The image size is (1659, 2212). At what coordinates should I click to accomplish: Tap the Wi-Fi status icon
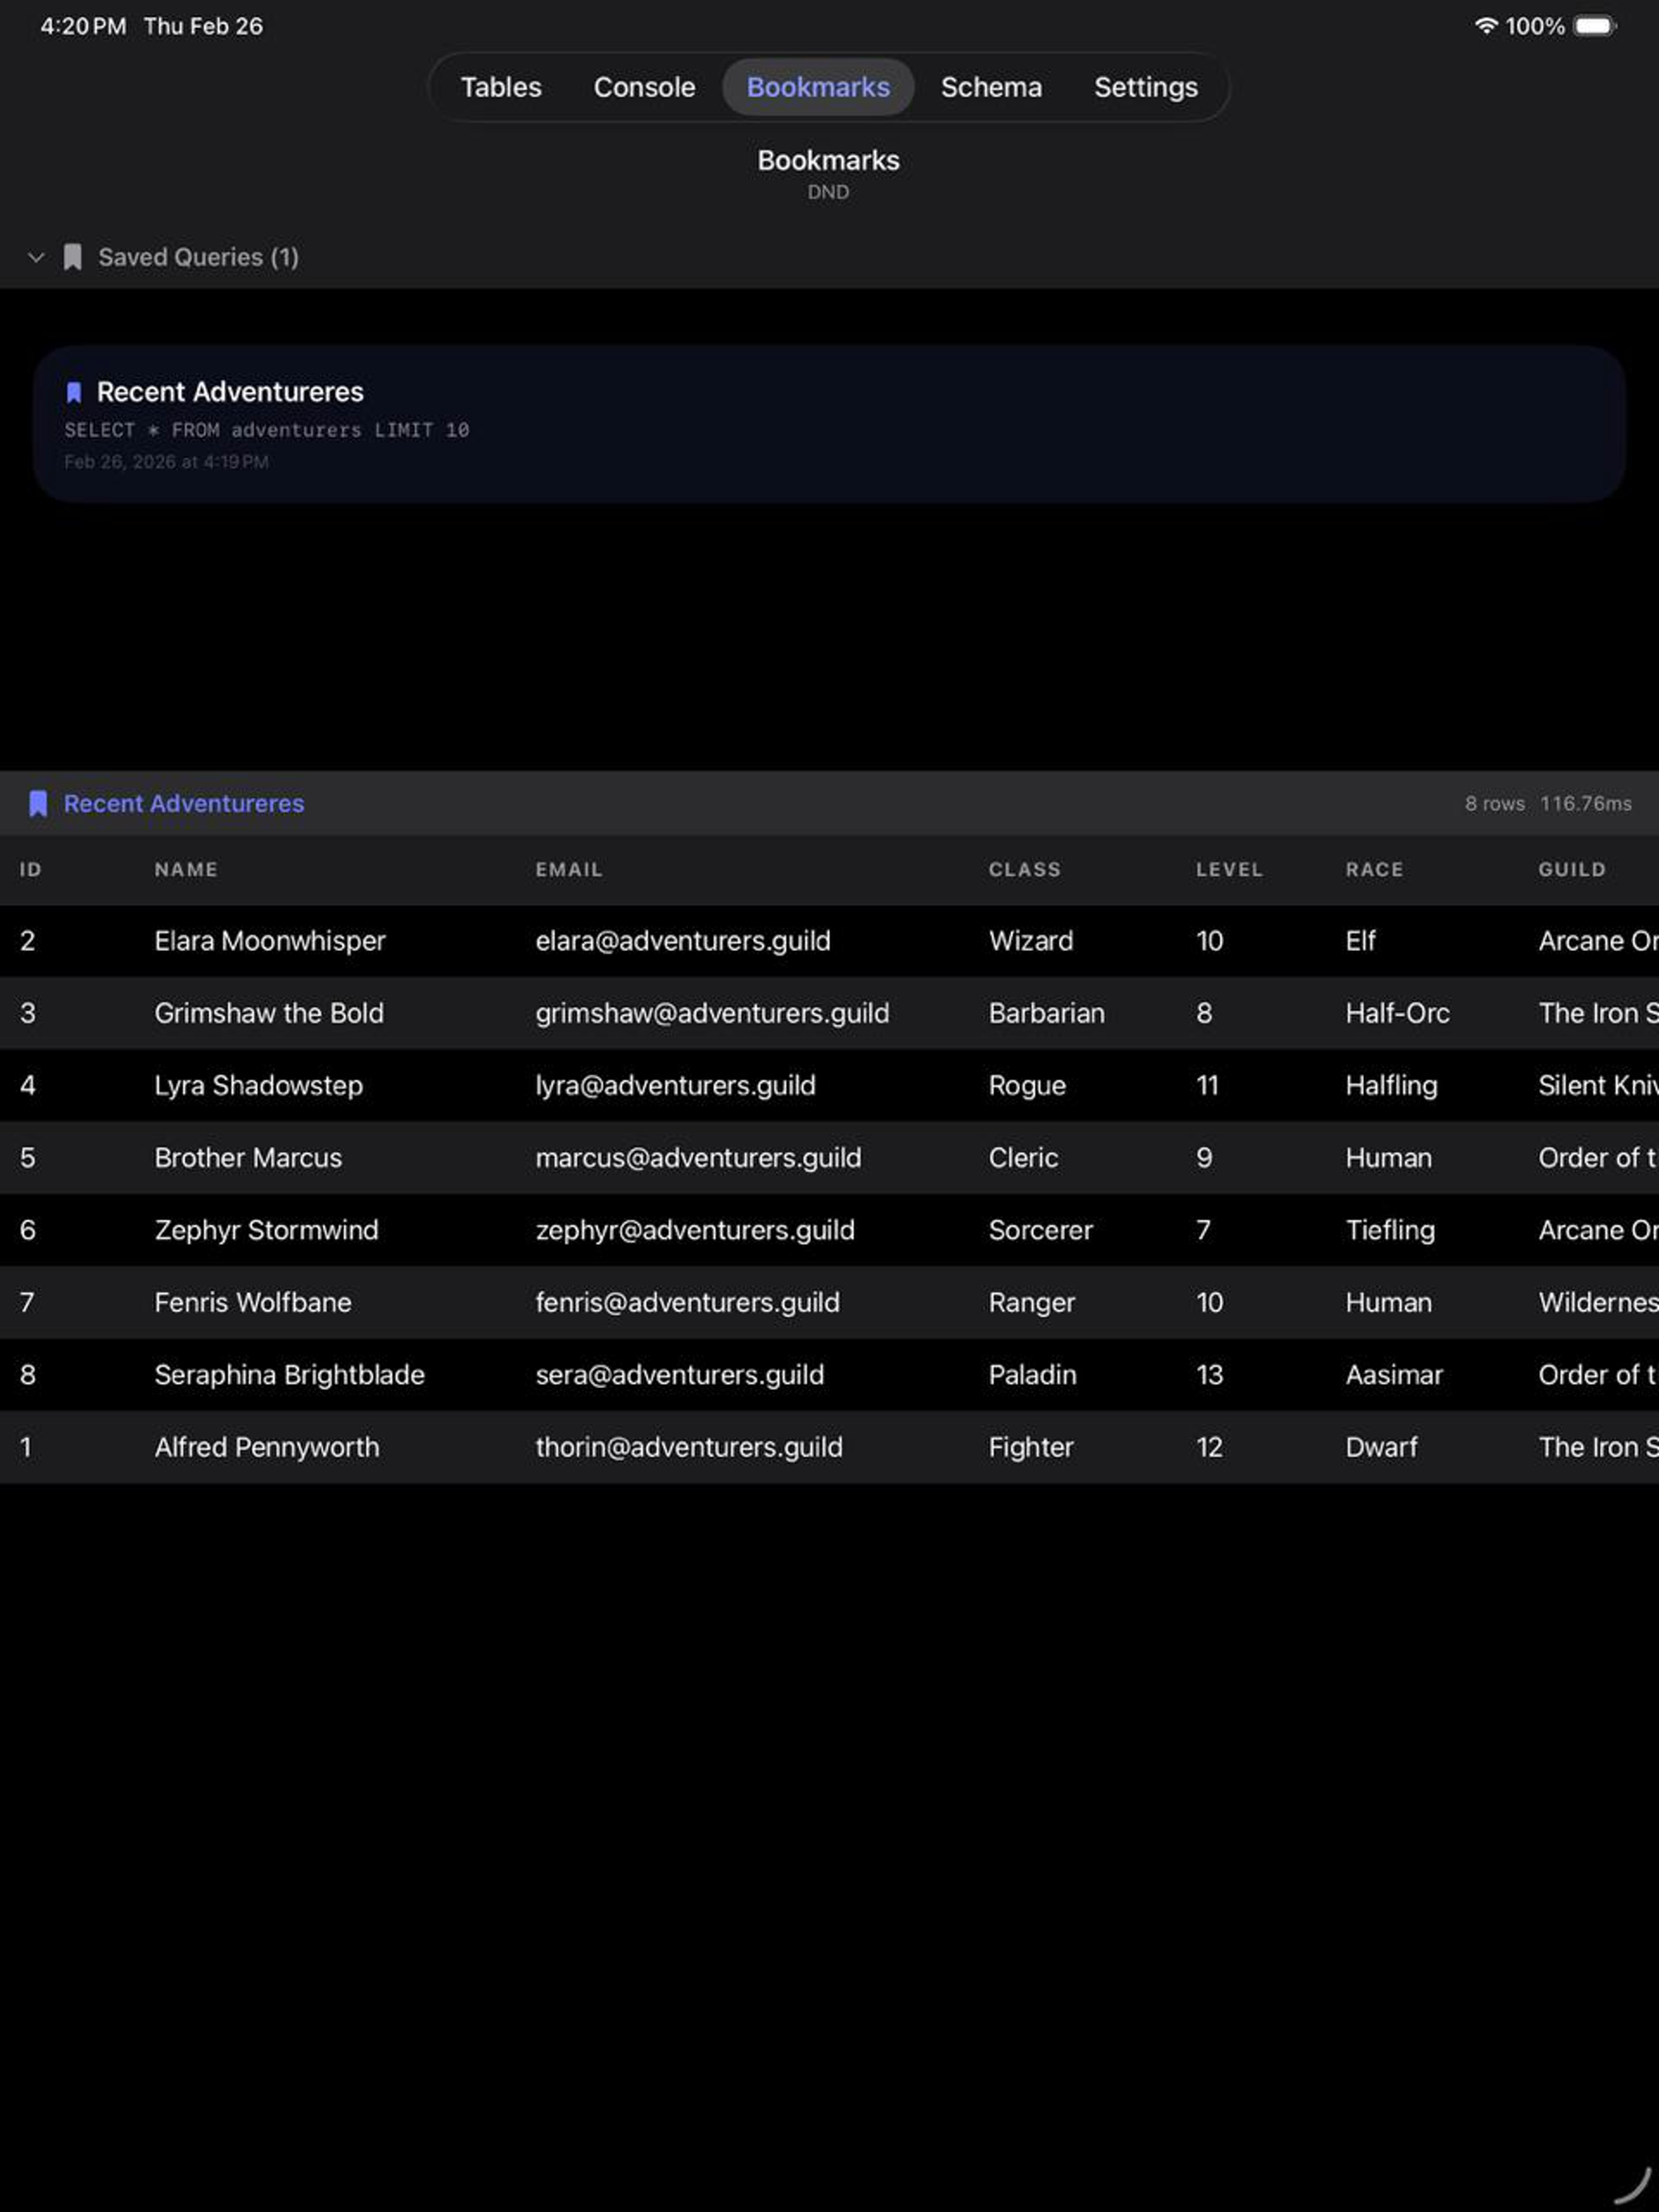[1486, 26]
